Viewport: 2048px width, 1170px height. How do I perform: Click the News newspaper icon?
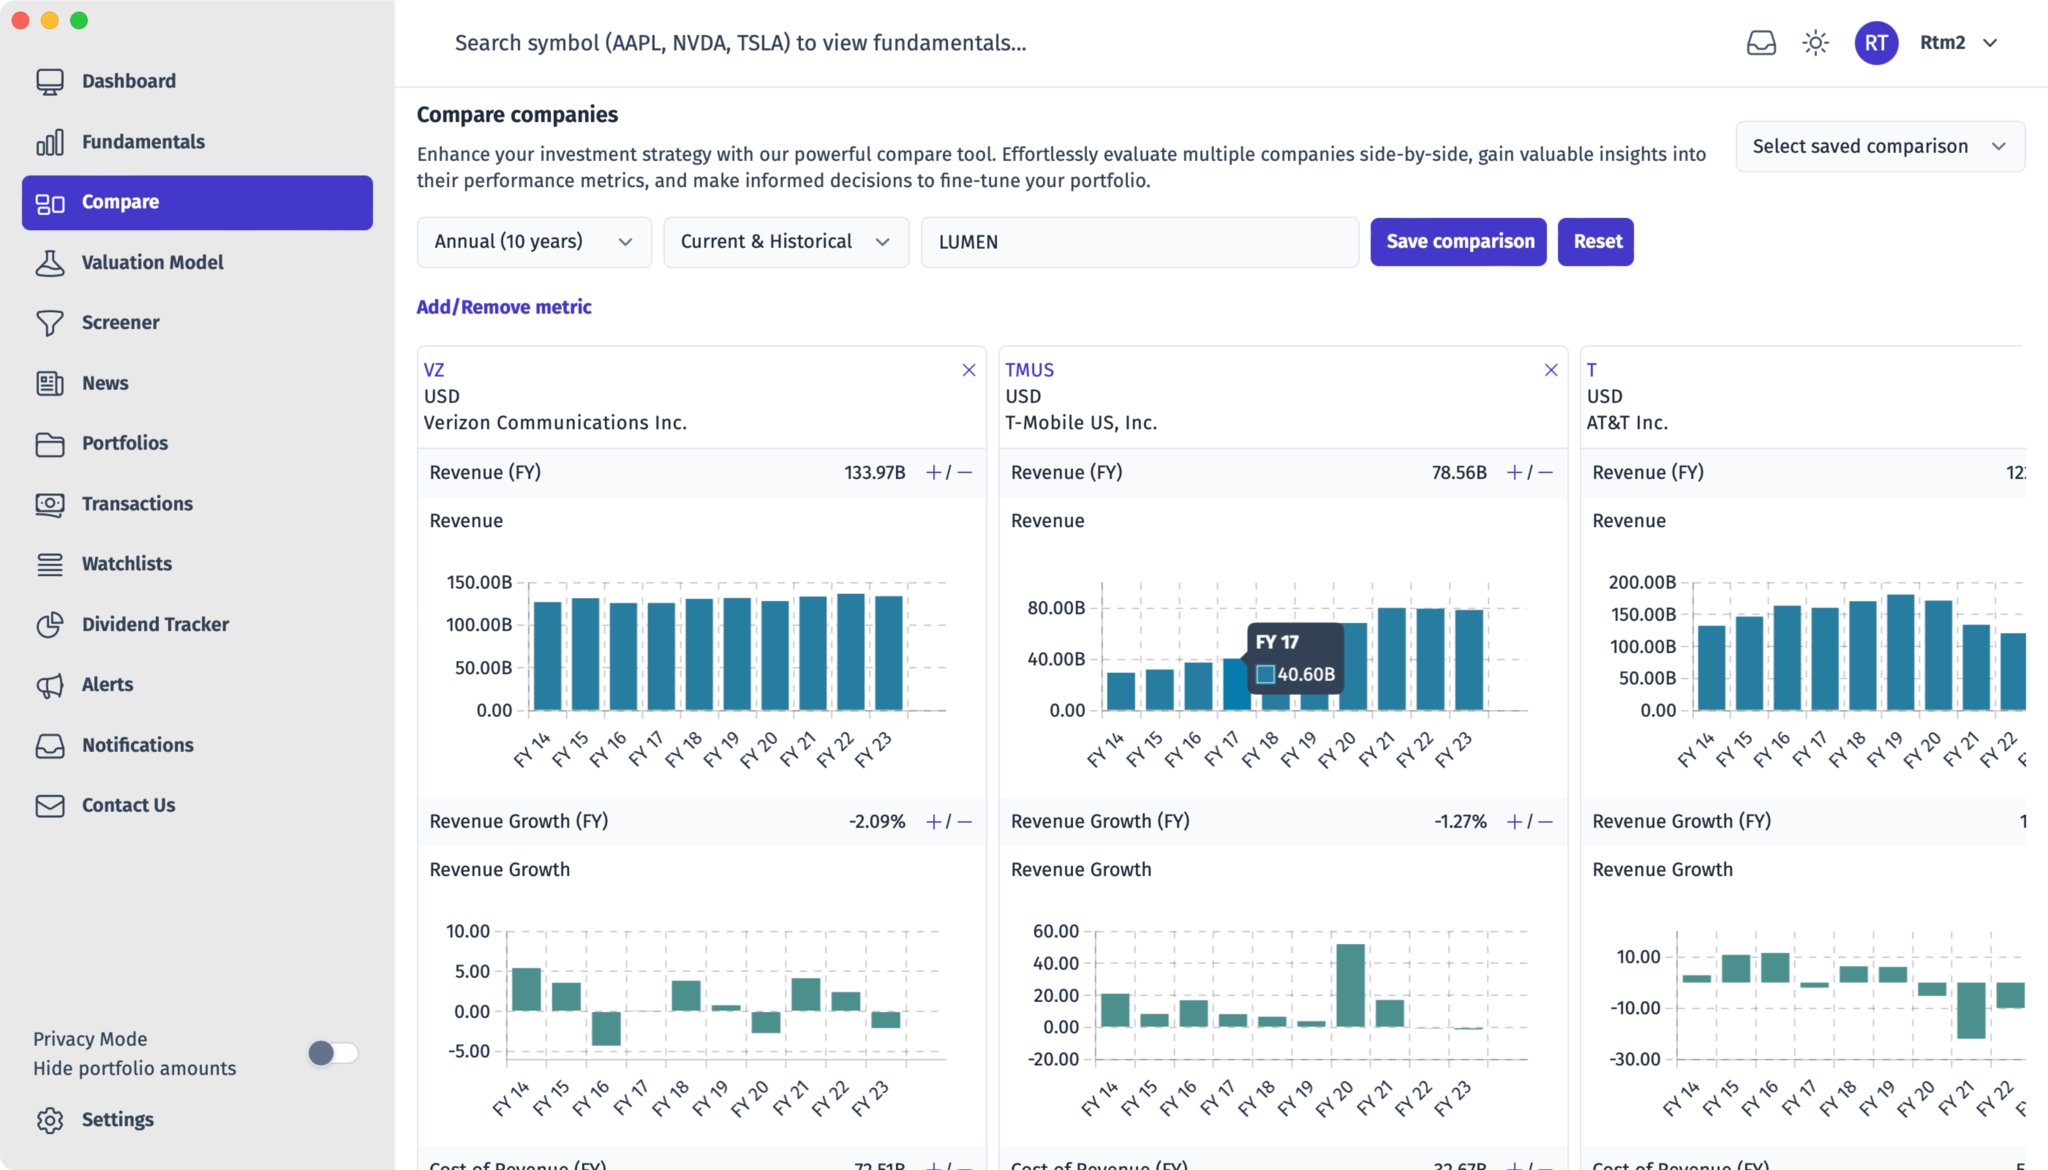[50, 383]
